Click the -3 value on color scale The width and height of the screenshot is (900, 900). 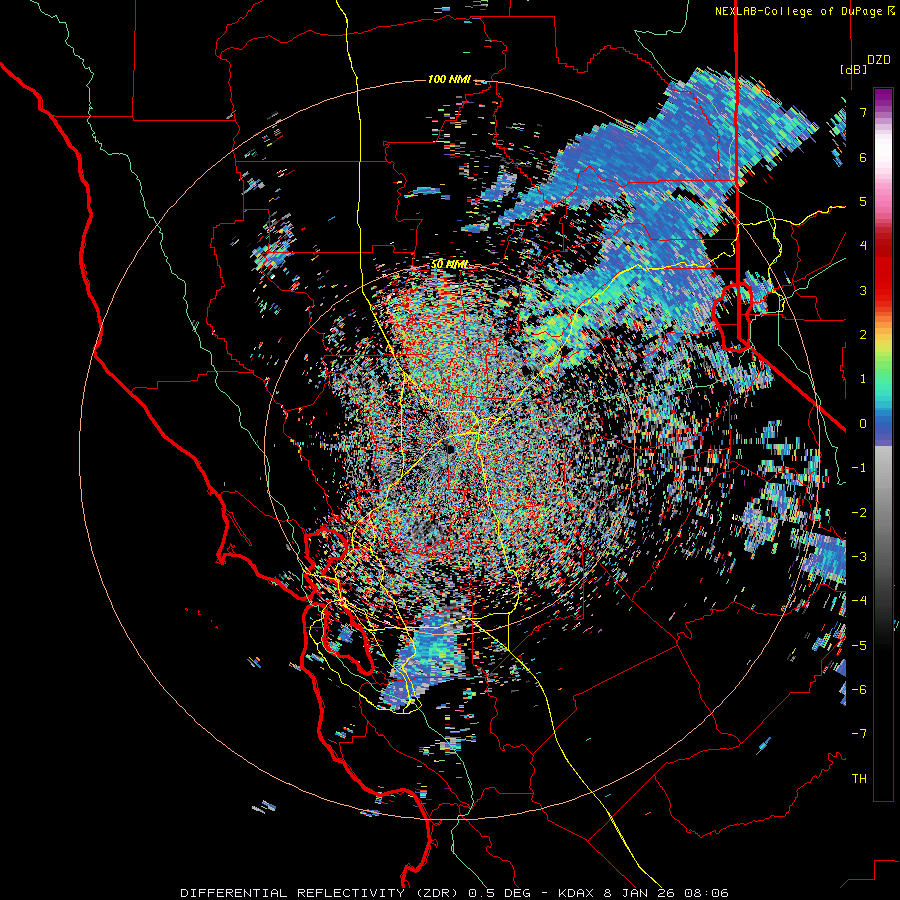(859, 556)
